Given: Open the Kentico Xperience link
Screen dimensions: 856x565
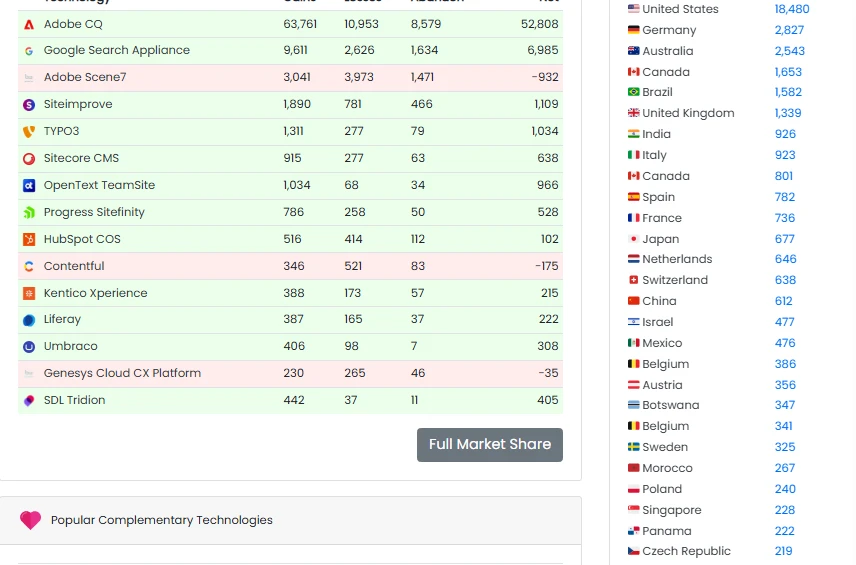Looking at the screenshot, I should (96, 293).
